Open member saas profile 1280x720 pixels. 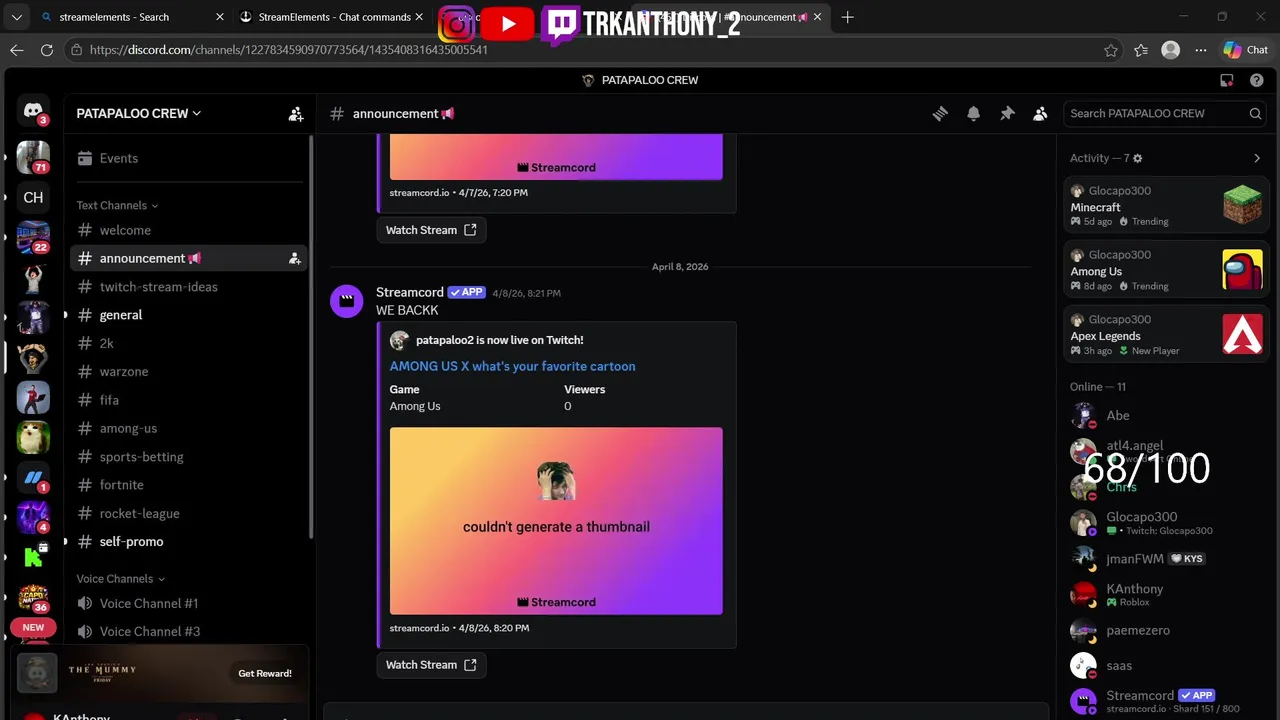click(x=1166, y=665)
